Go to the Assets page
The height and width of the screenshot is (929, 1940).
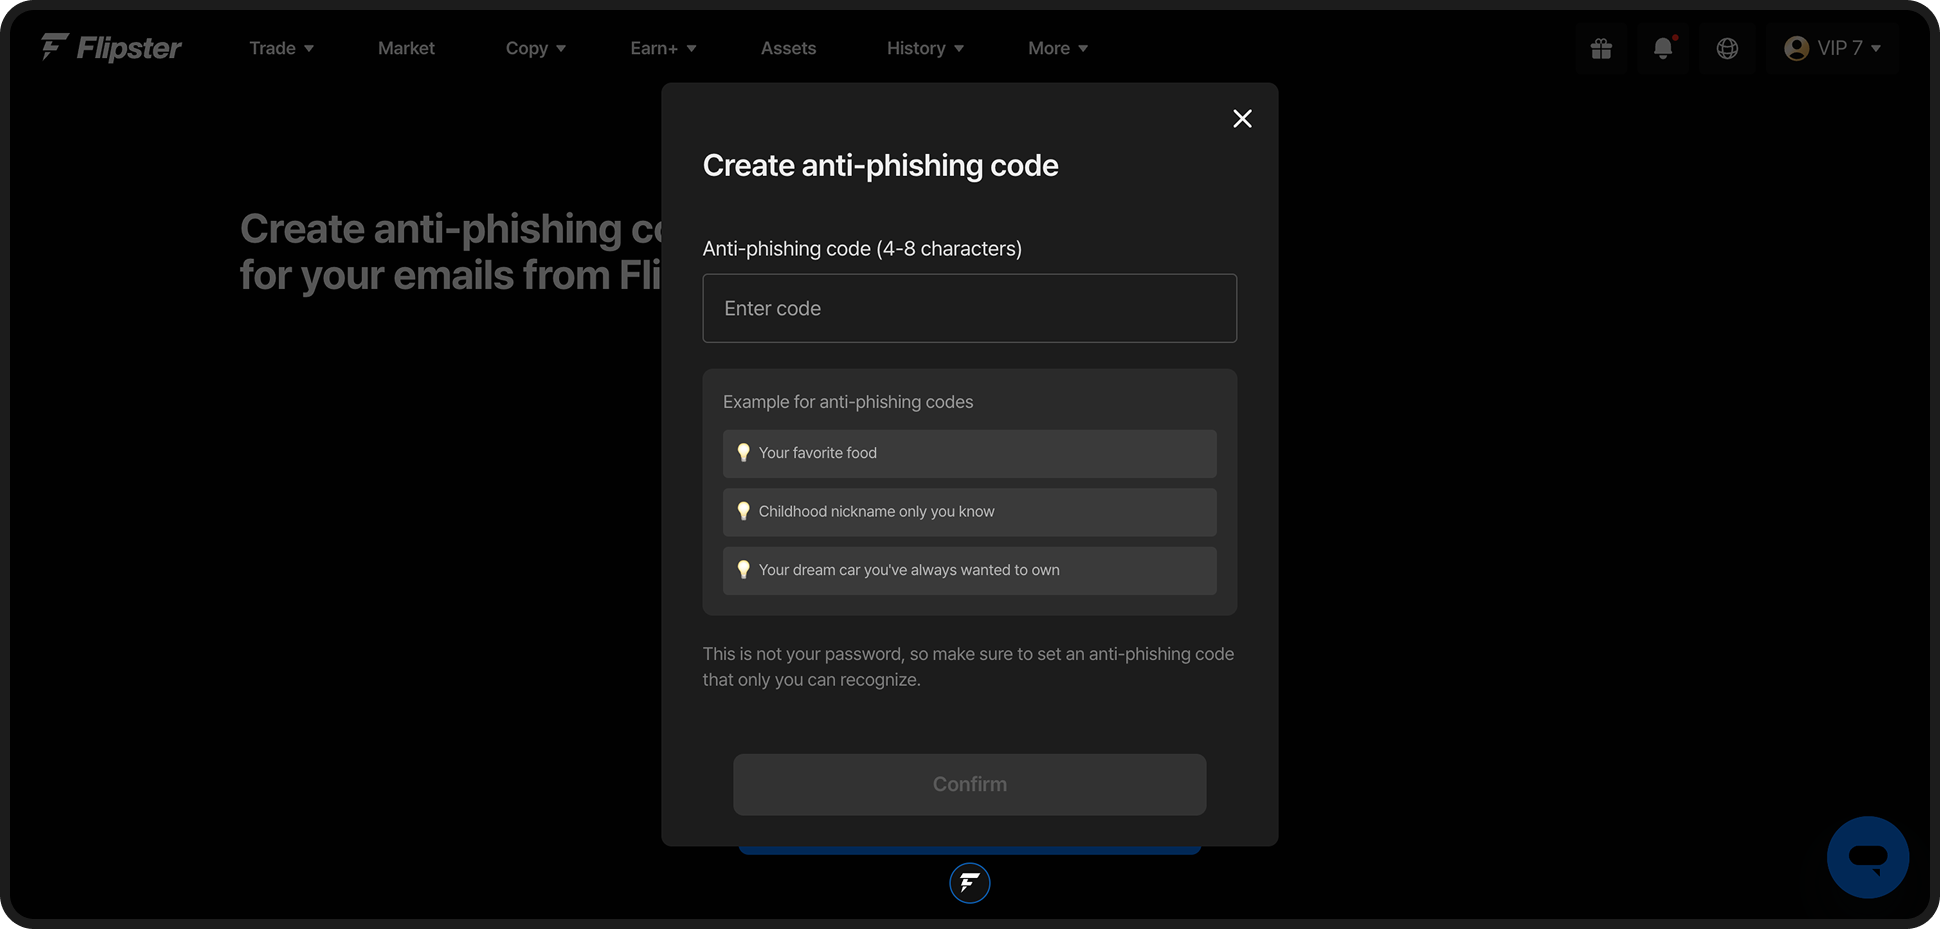tap(788, 48)
